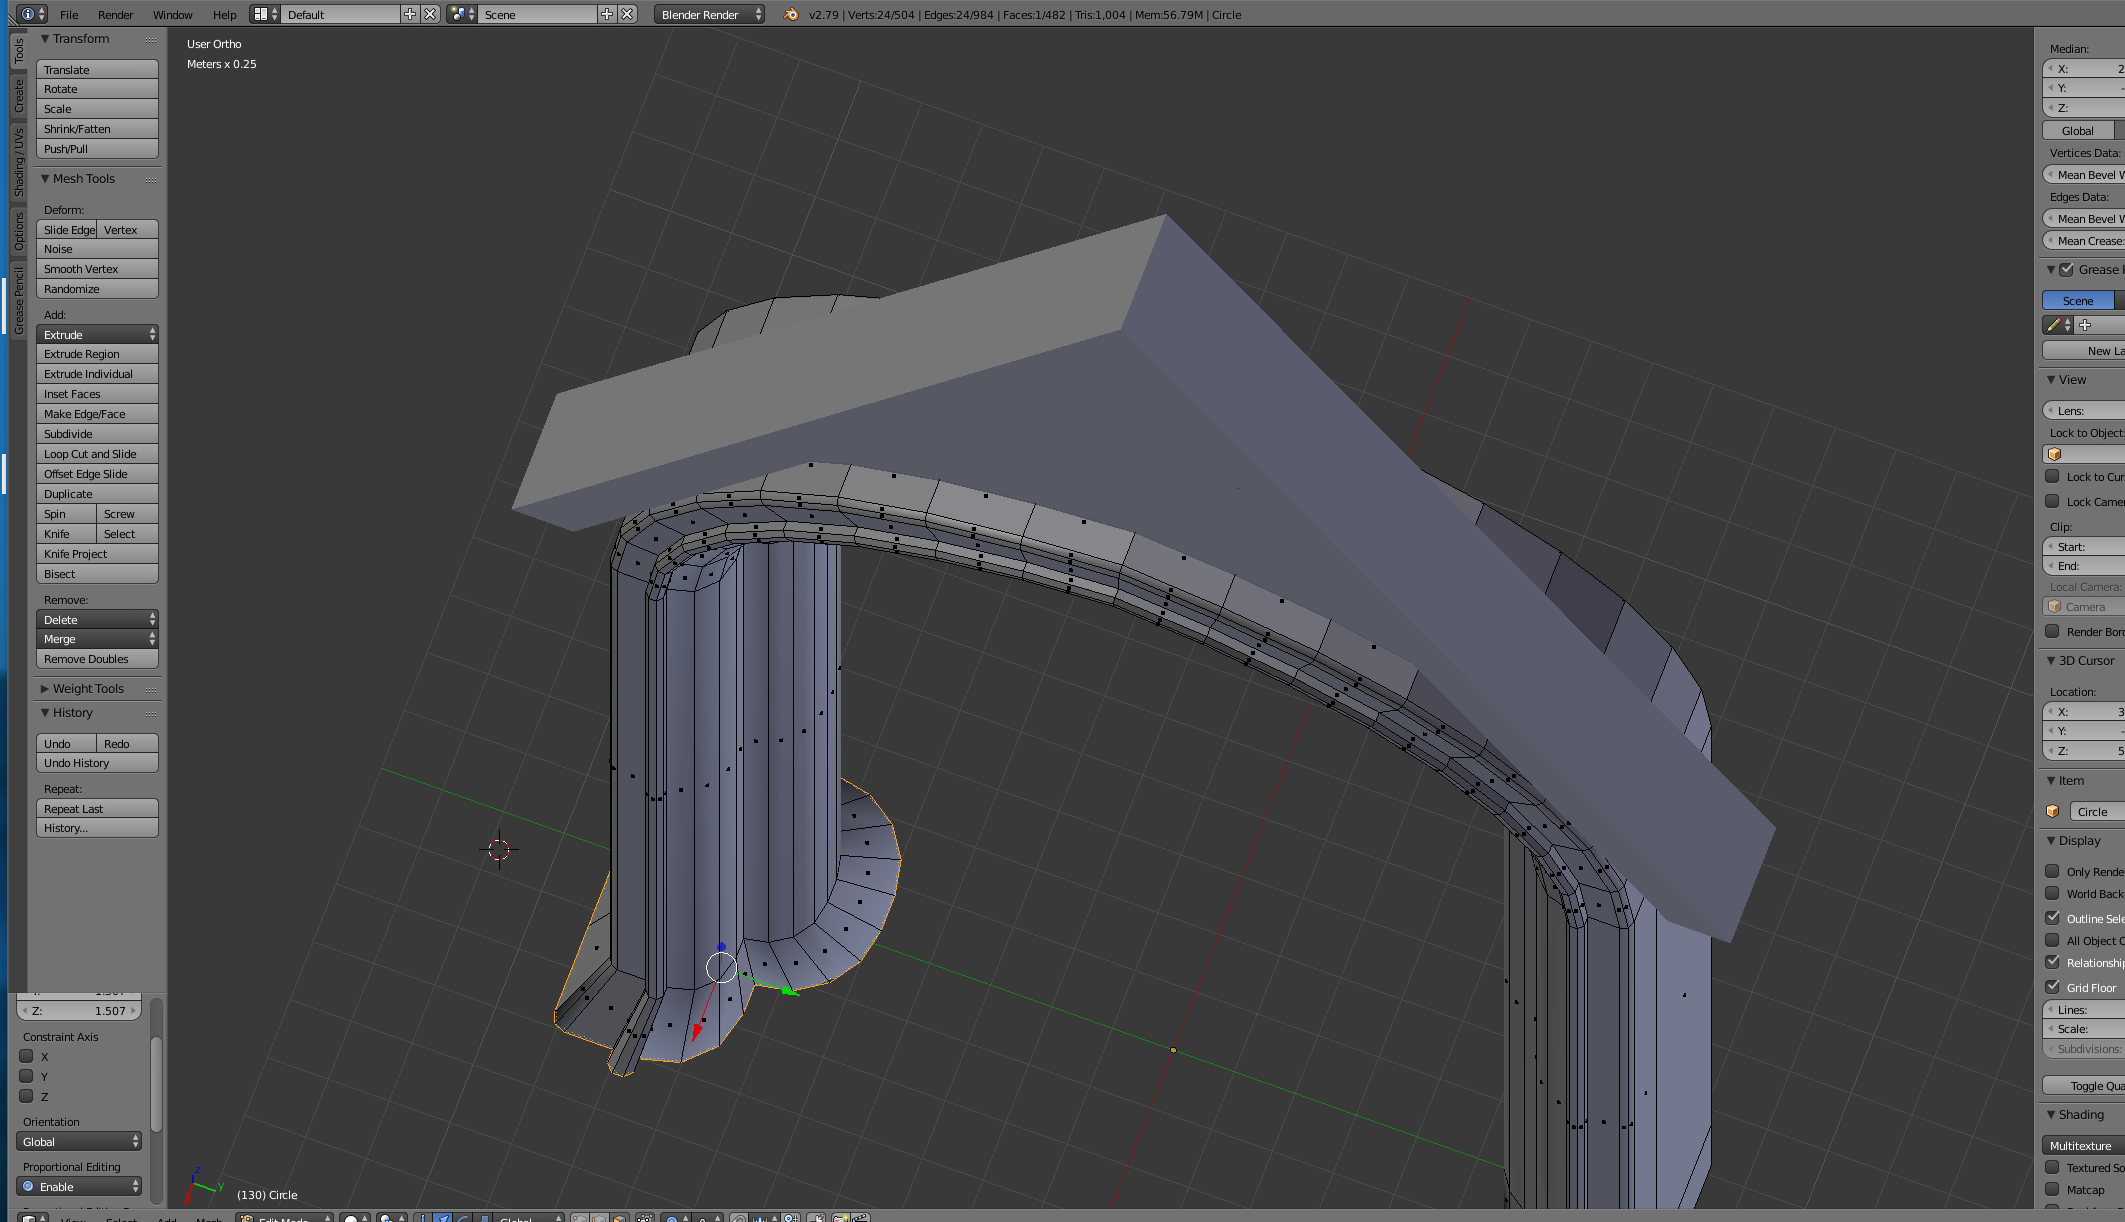2125x1222 pixels.
Task: Adjust the Z value slider showing 1.507
Action: tap(79, 1011)
